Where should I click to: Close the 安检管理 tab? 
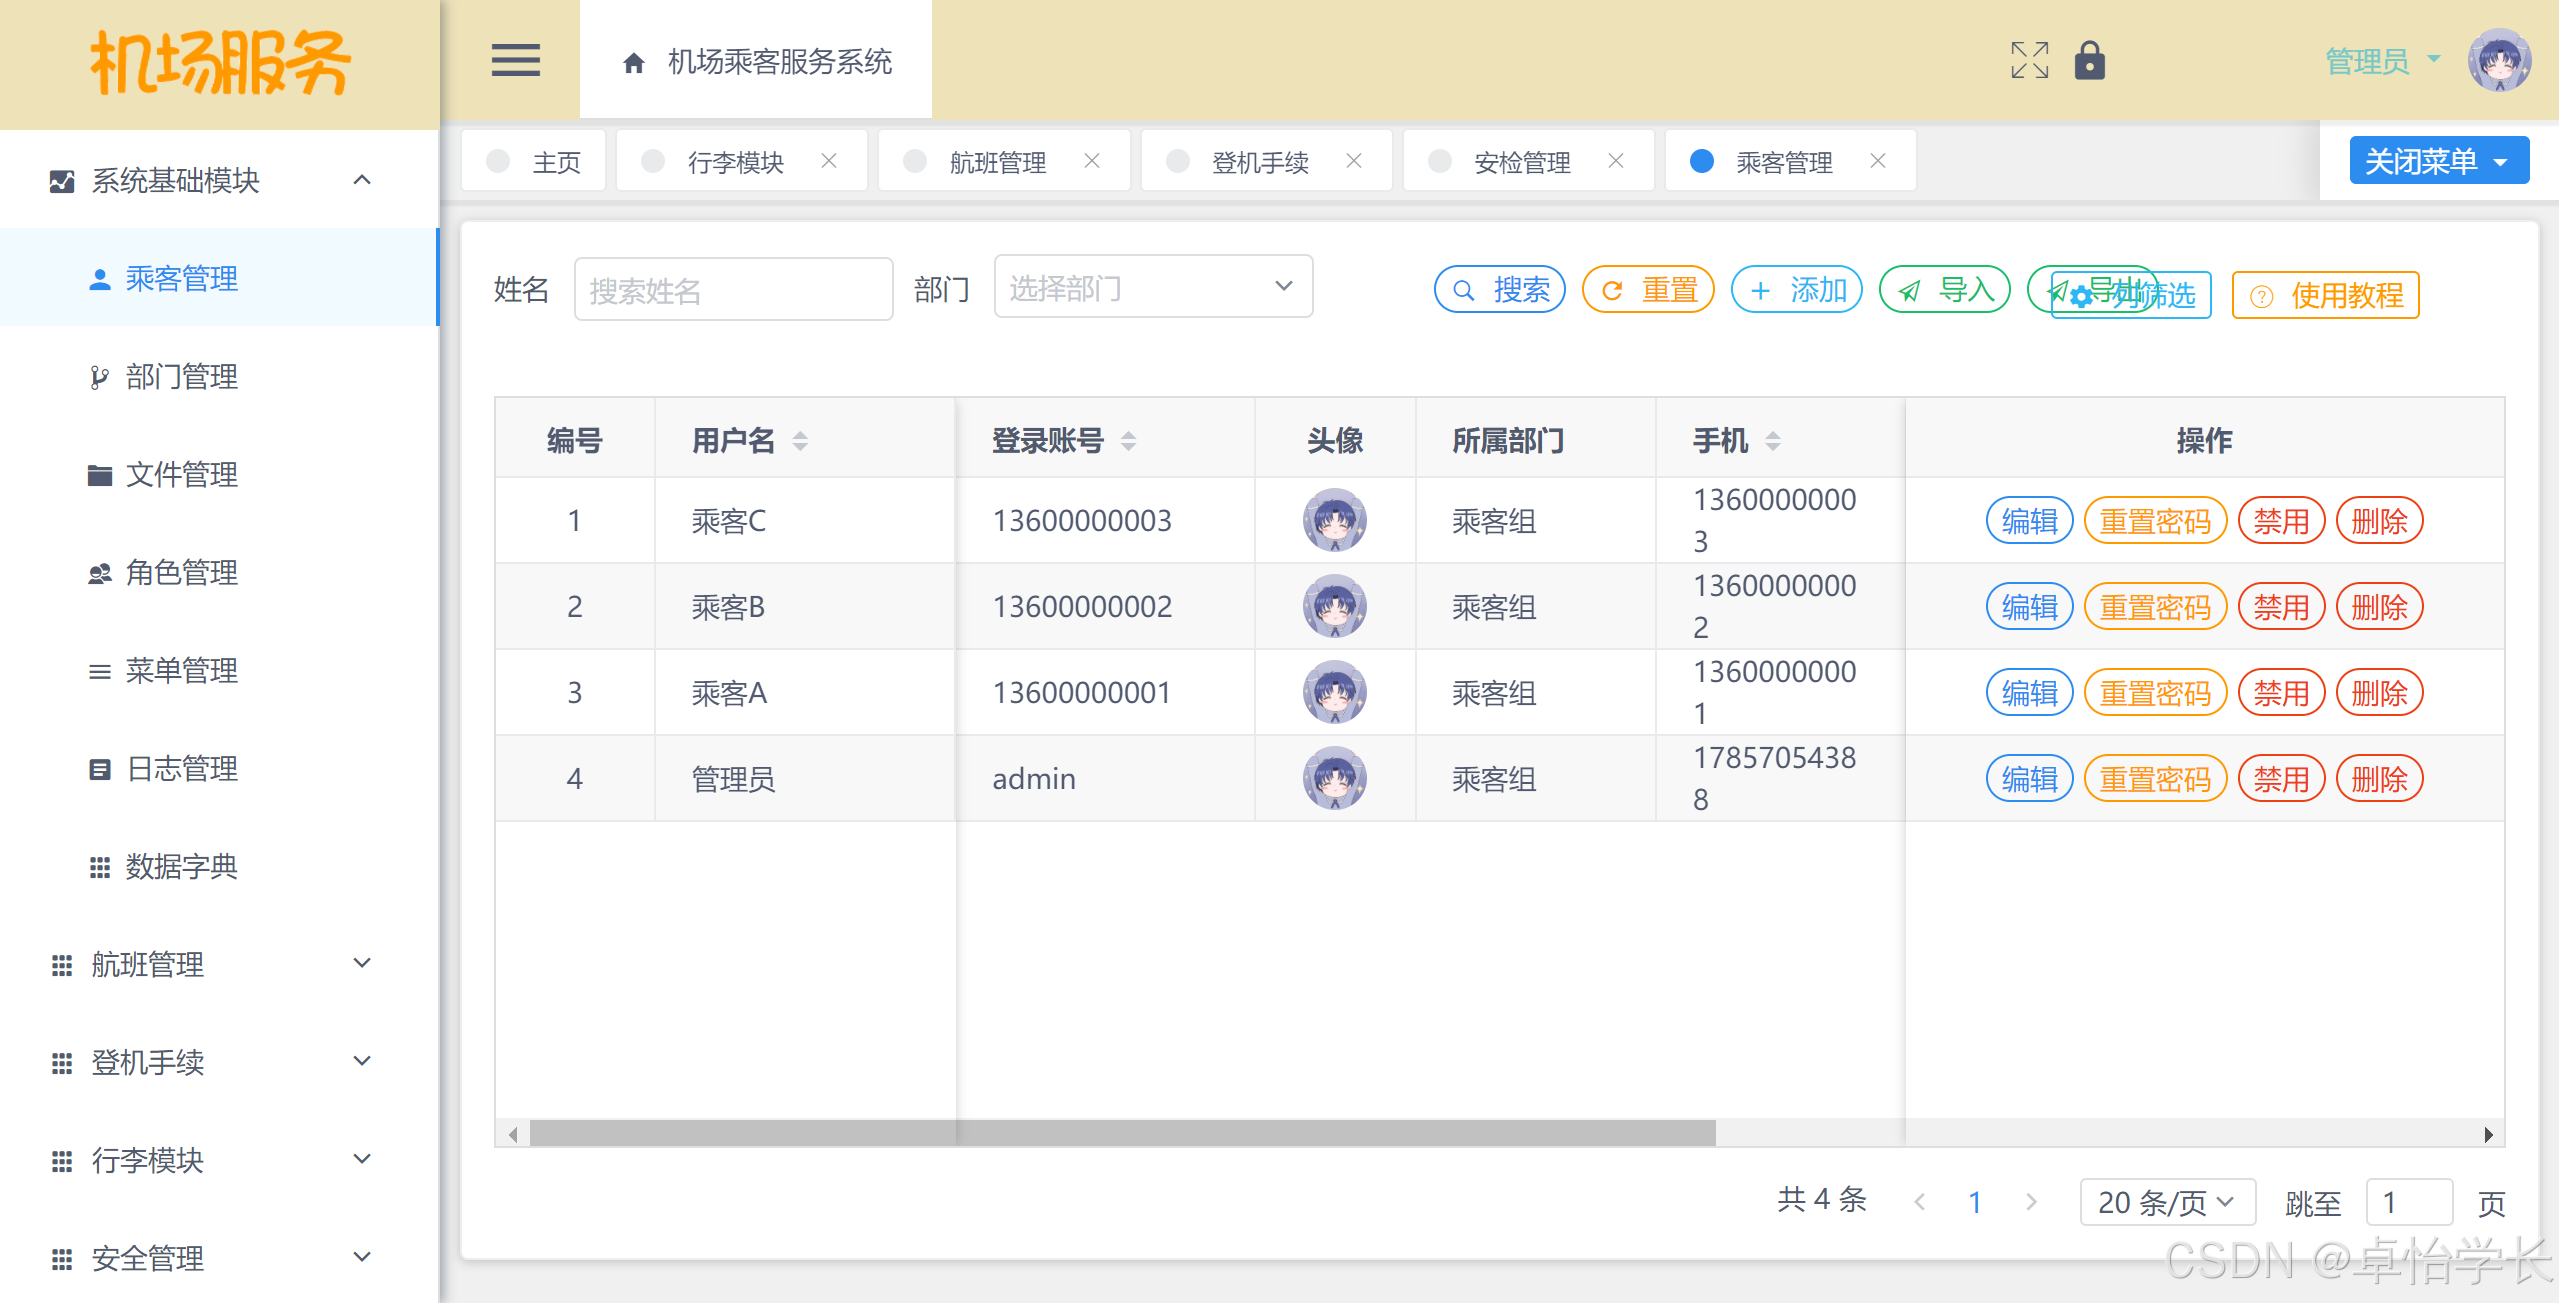[x=1616, y=160]
